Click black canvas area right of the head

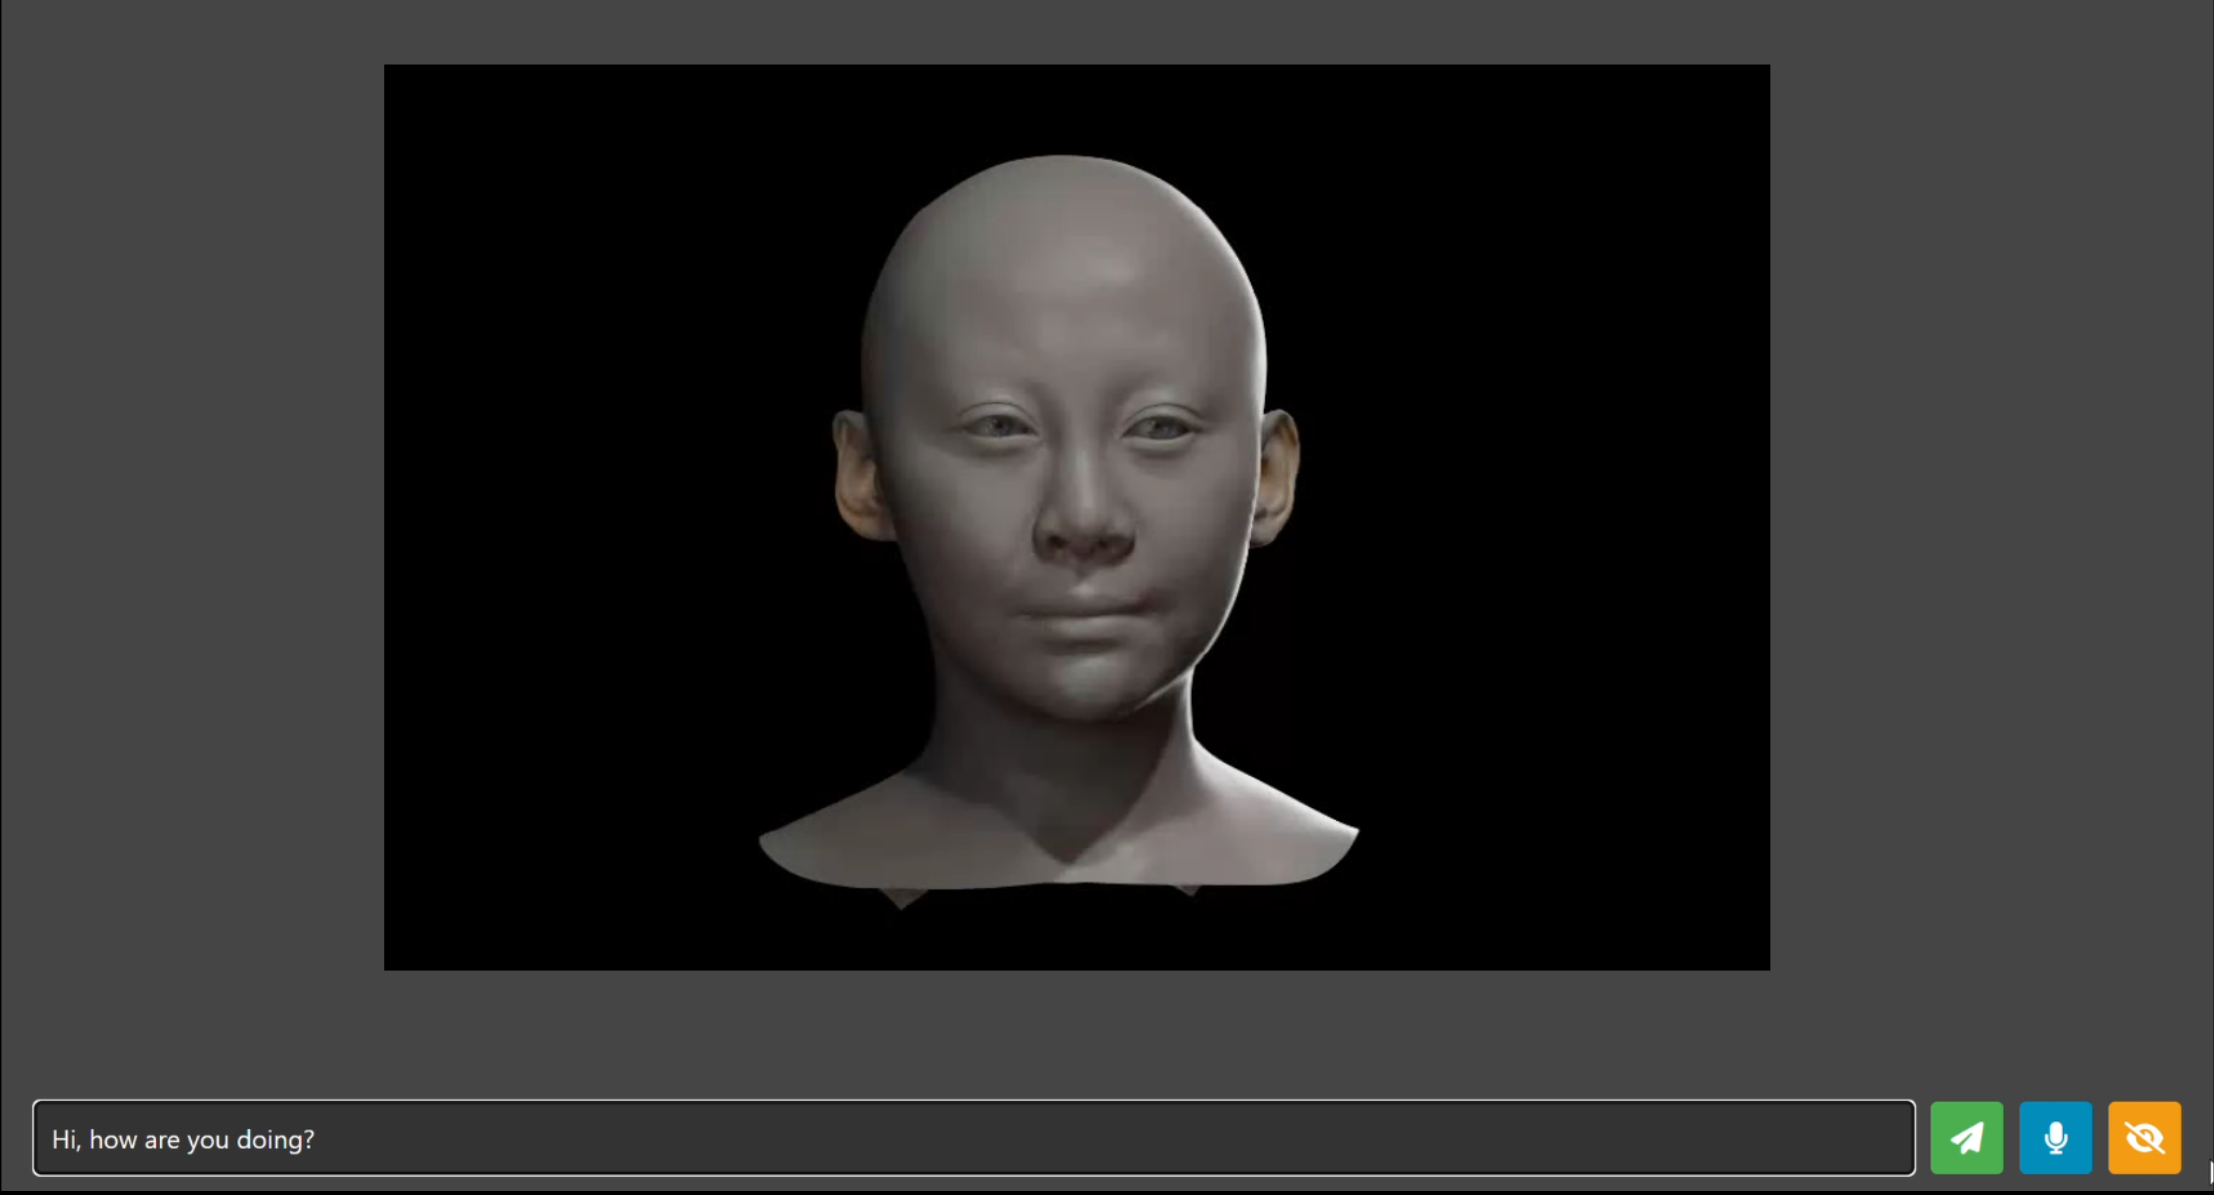pyautogui.click(x=1550, y=500)
